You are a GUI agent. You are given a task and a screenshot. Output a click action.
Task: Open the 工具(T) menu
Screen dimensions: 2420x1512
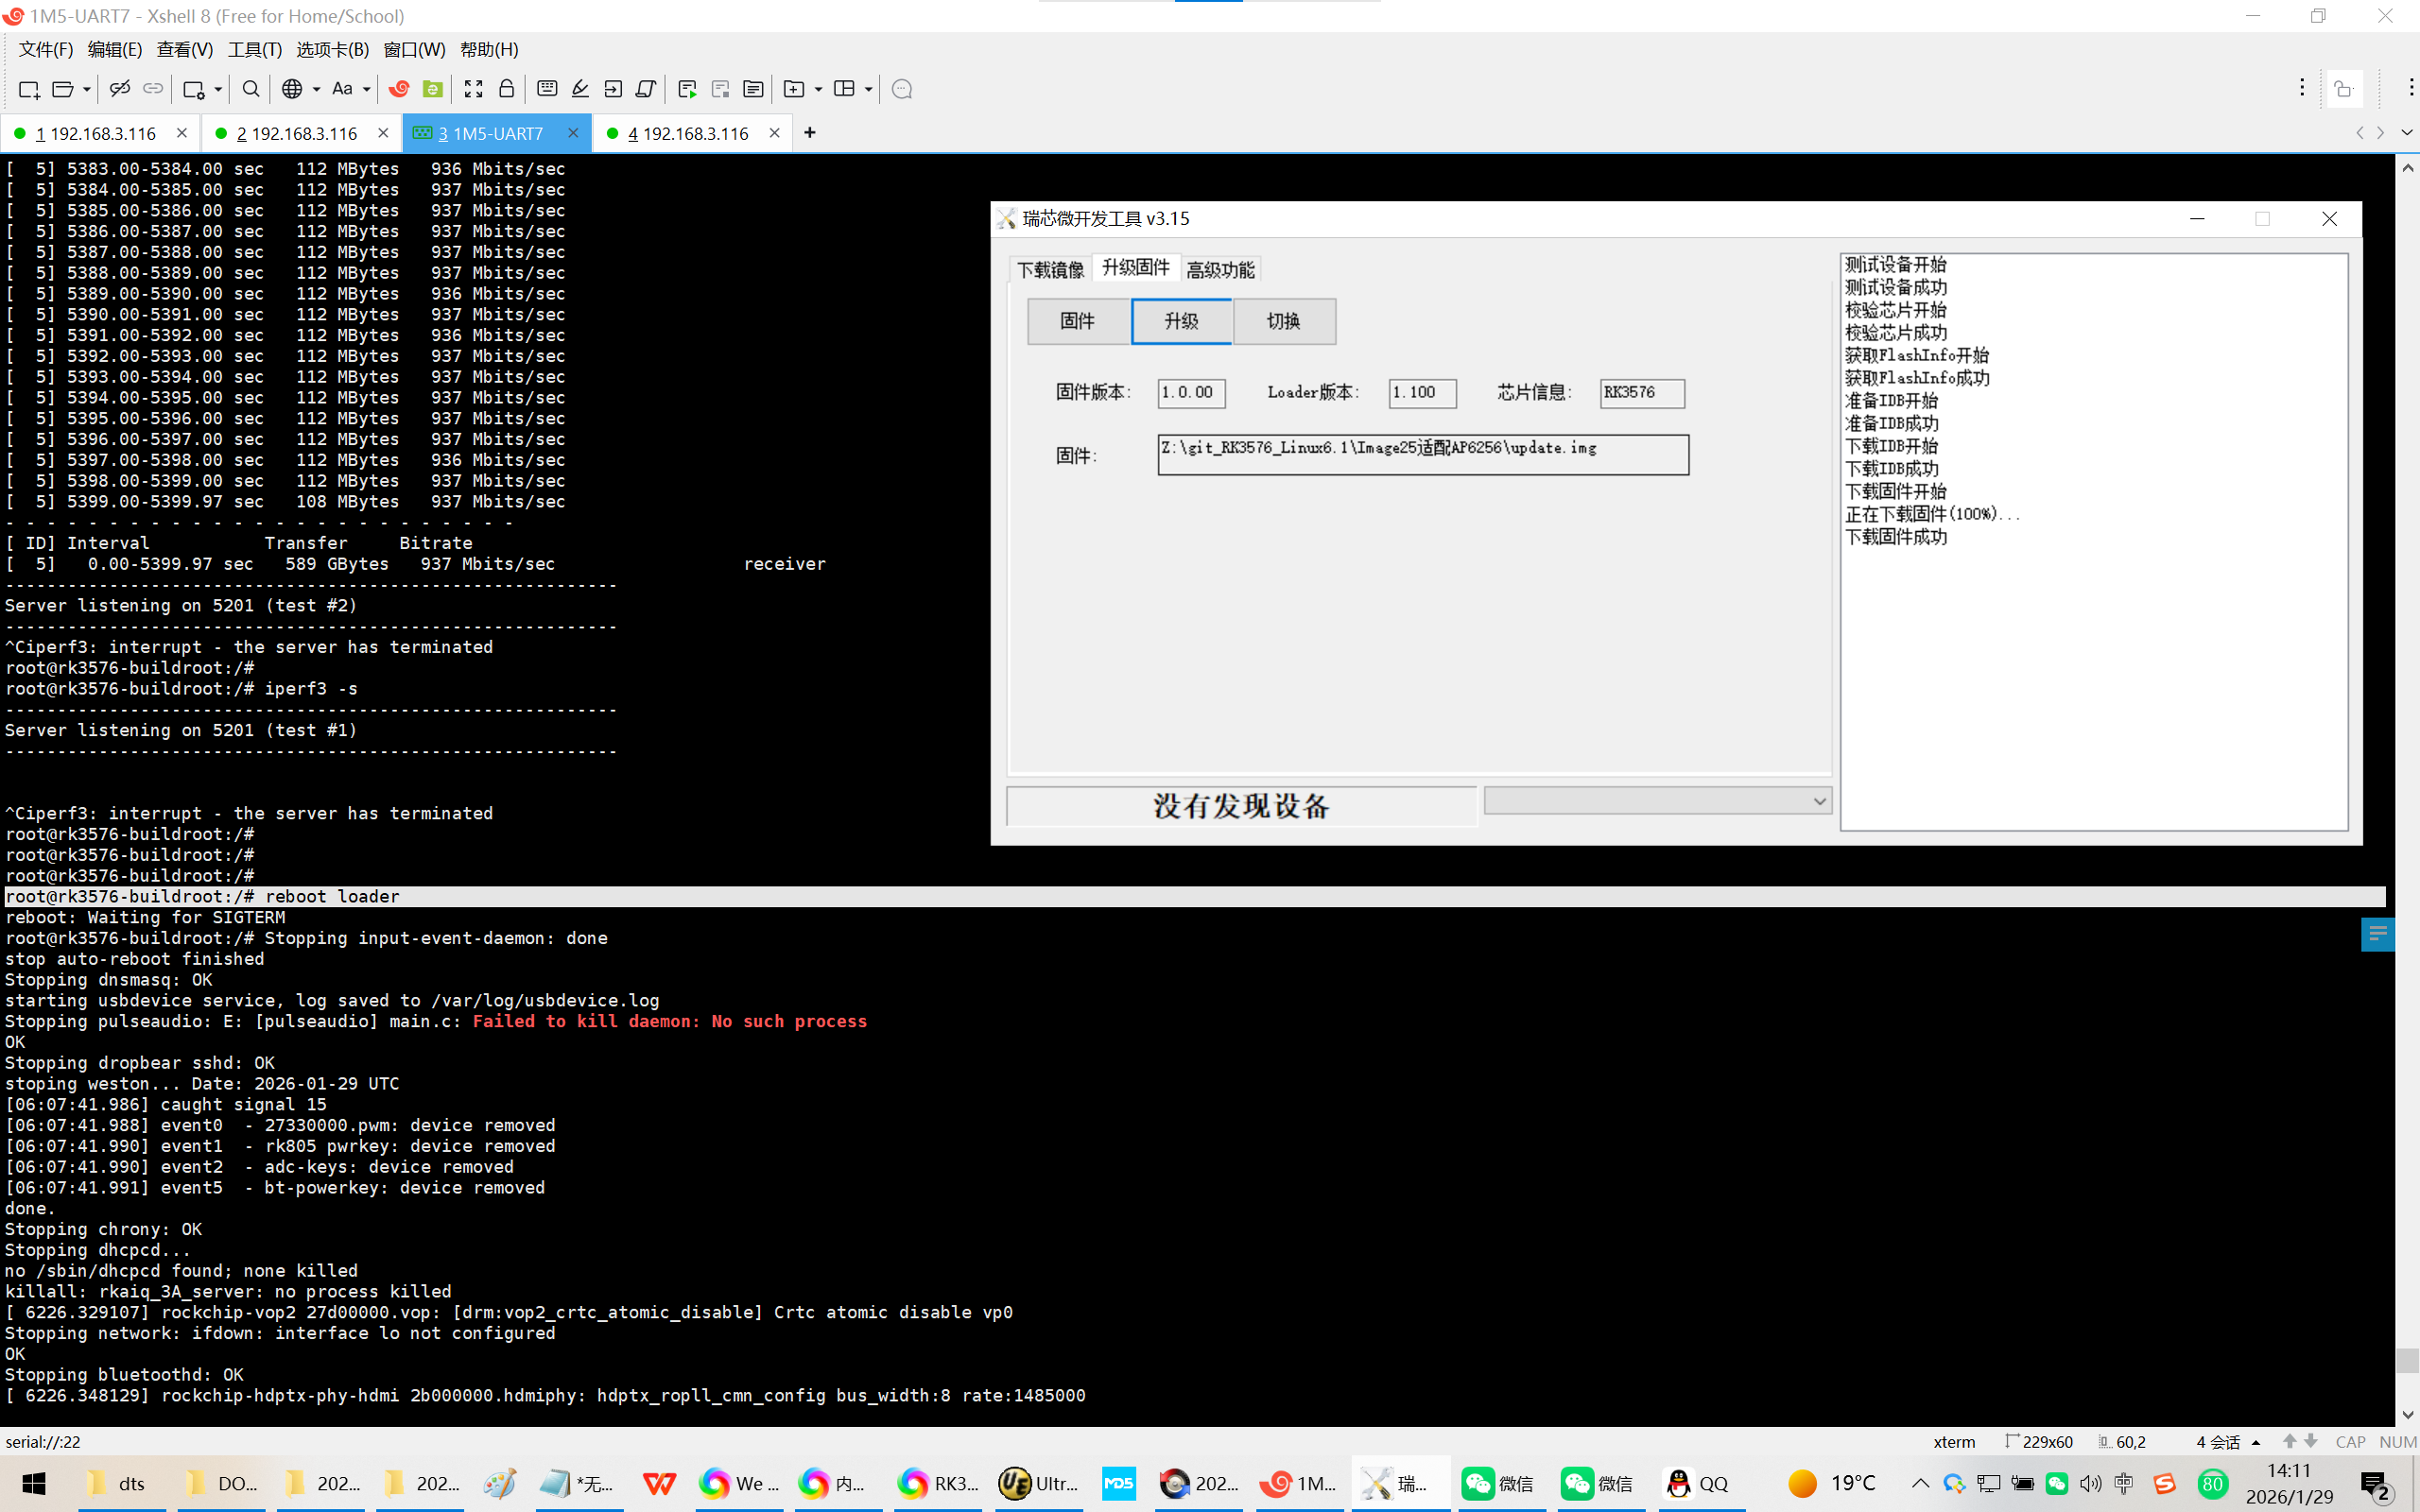(254, 49)
